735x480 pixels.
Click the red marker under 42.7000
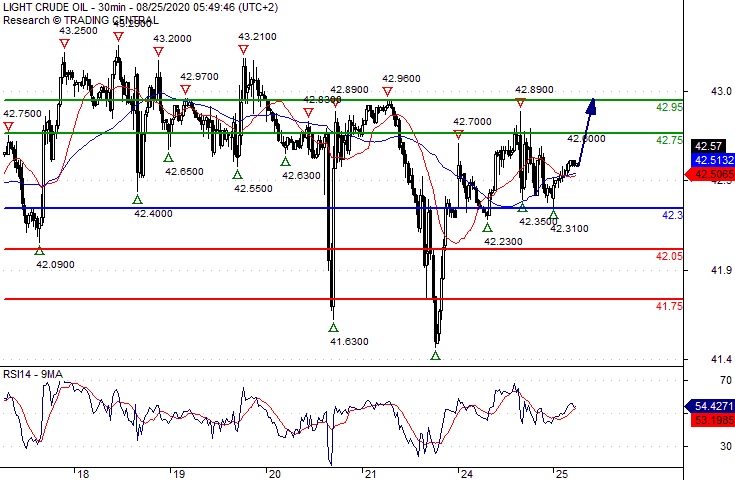pos(458,135)
